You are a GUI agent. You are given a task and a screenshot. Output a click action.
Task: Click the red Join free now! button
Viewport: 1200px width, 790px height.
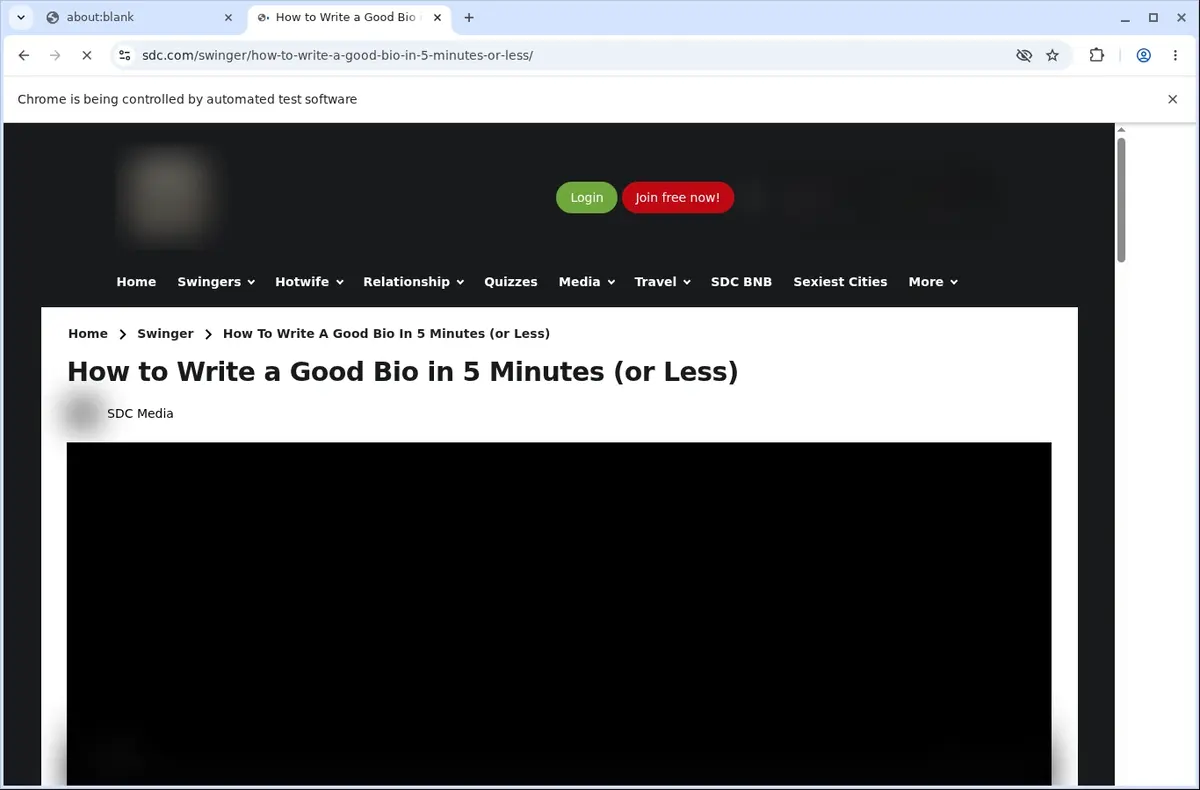coord(678,198)
